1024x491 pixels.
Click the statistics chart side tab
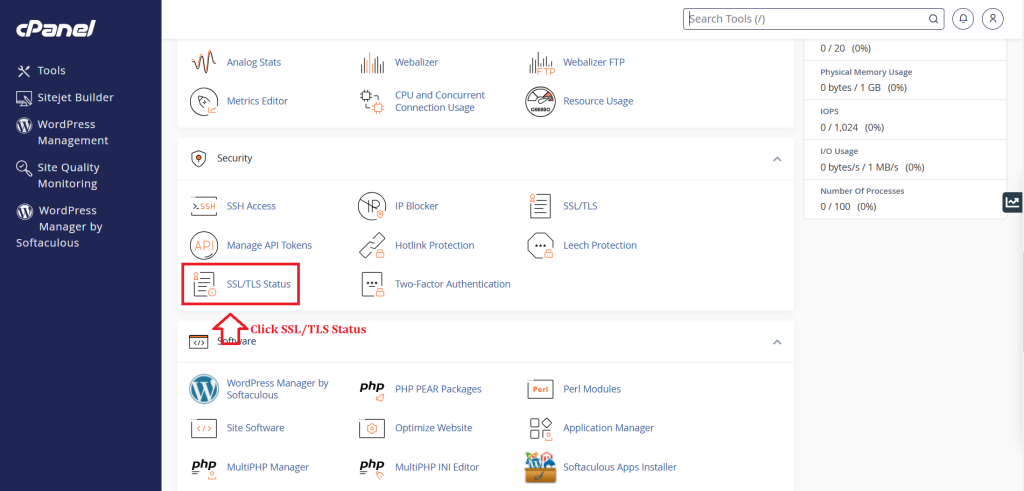tap(1013, 202)
